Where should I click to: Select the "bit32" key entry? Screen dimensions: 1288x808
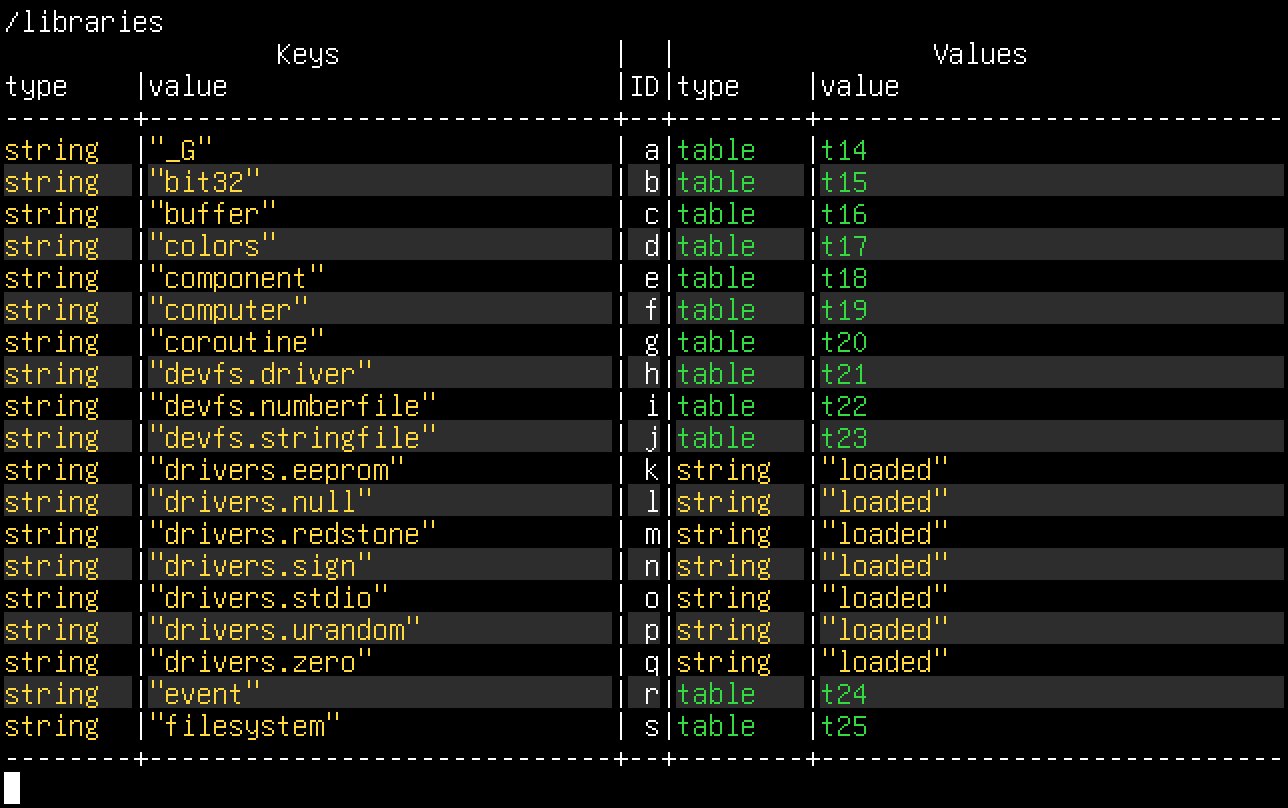(205, 182)
